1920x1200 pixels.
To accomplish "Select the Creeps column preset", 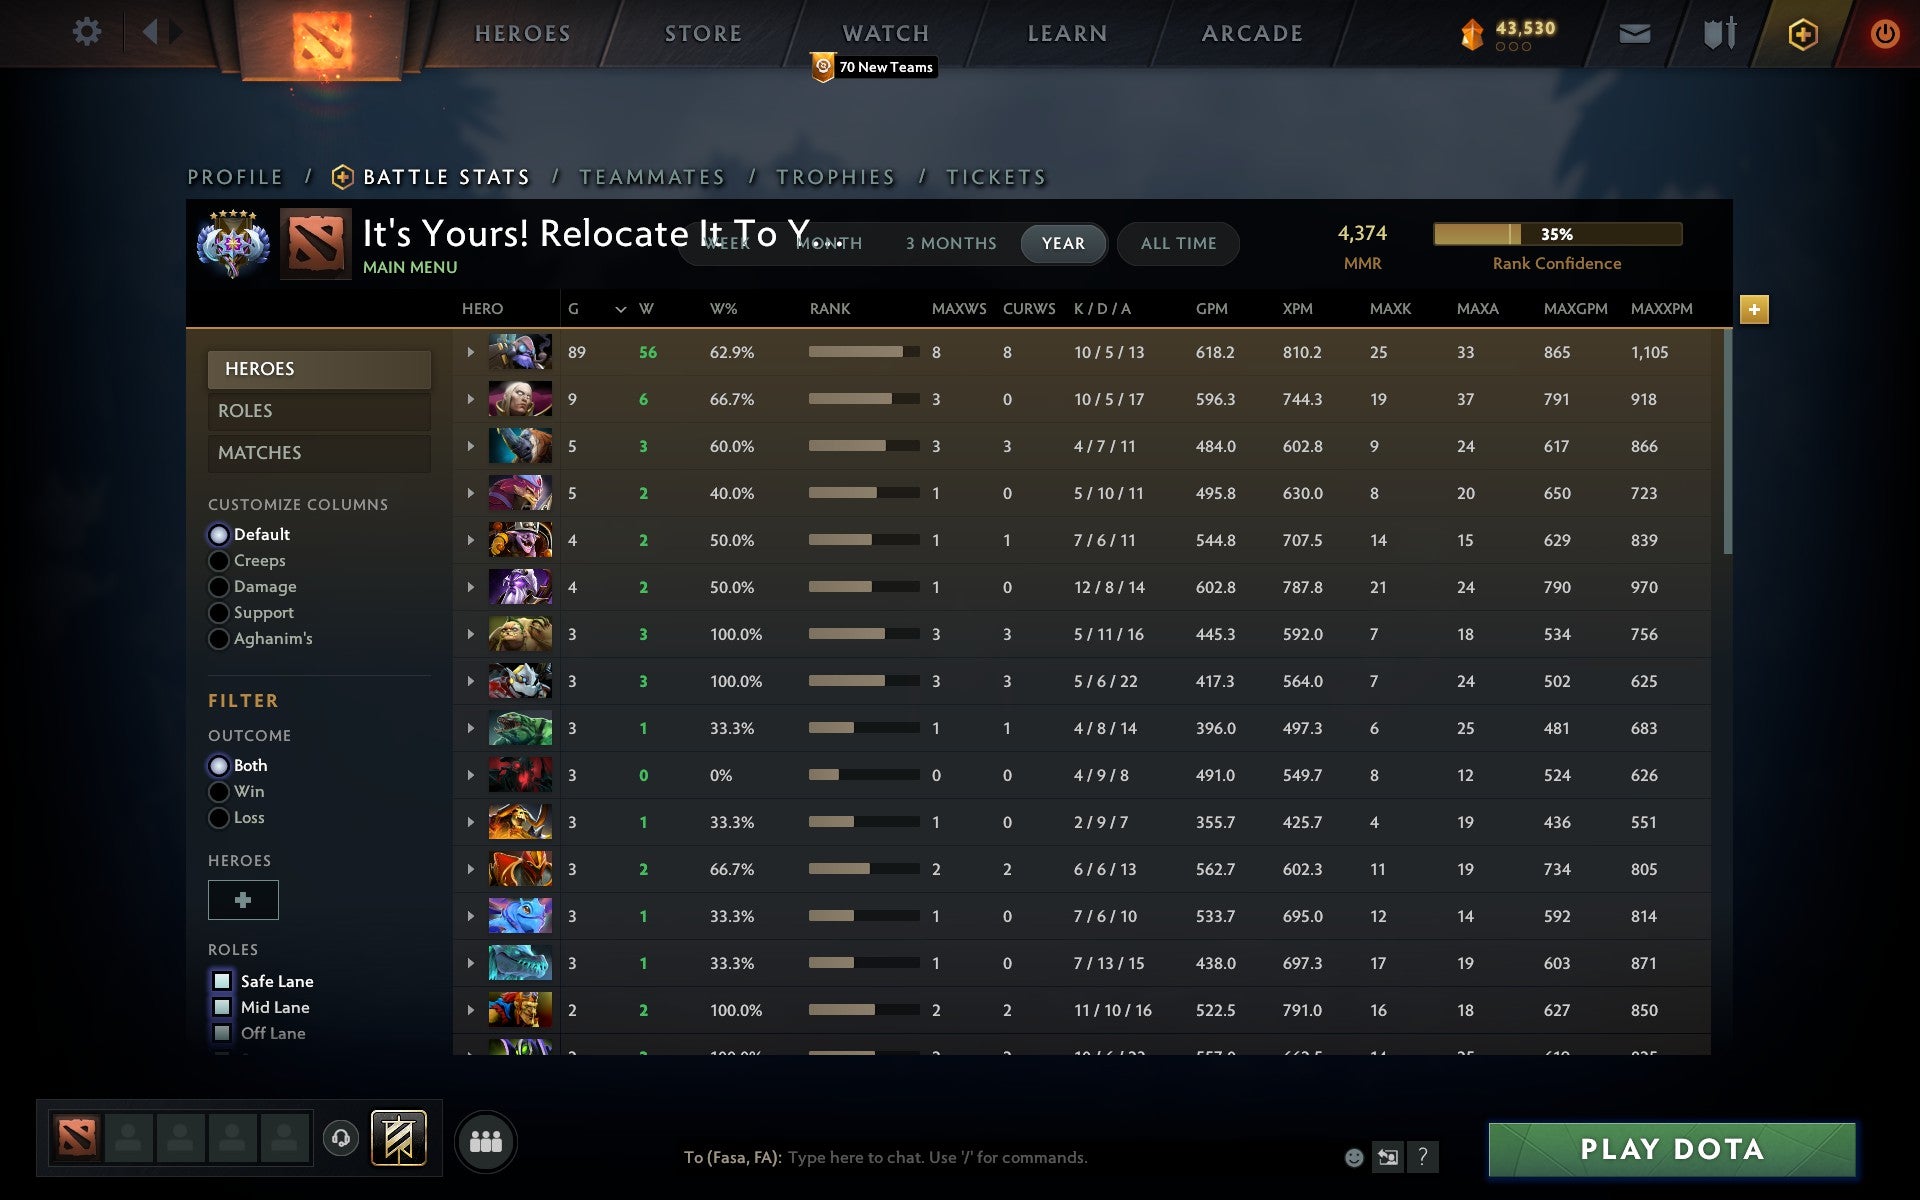I will pos(219,560).
